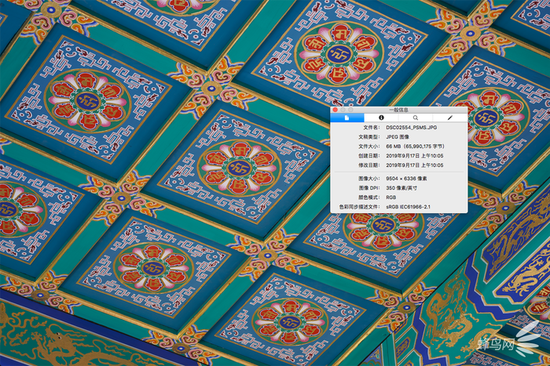Click the sRGB IEC61966-2.1 profile value
Image resolution: width=550 pixels, height=366 pixels.
[408, 207]
